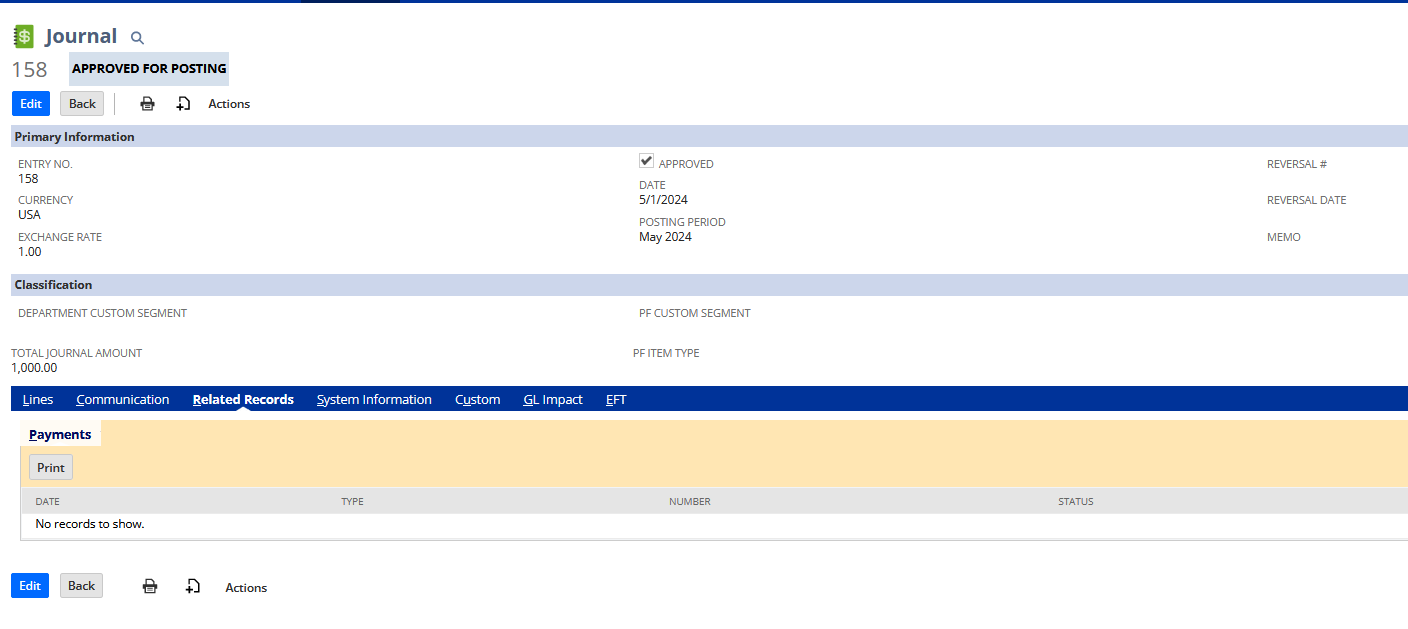This screenshot has width=1408, height=629.
Task: Click the Entry No. label
Action: coord(46,164)
